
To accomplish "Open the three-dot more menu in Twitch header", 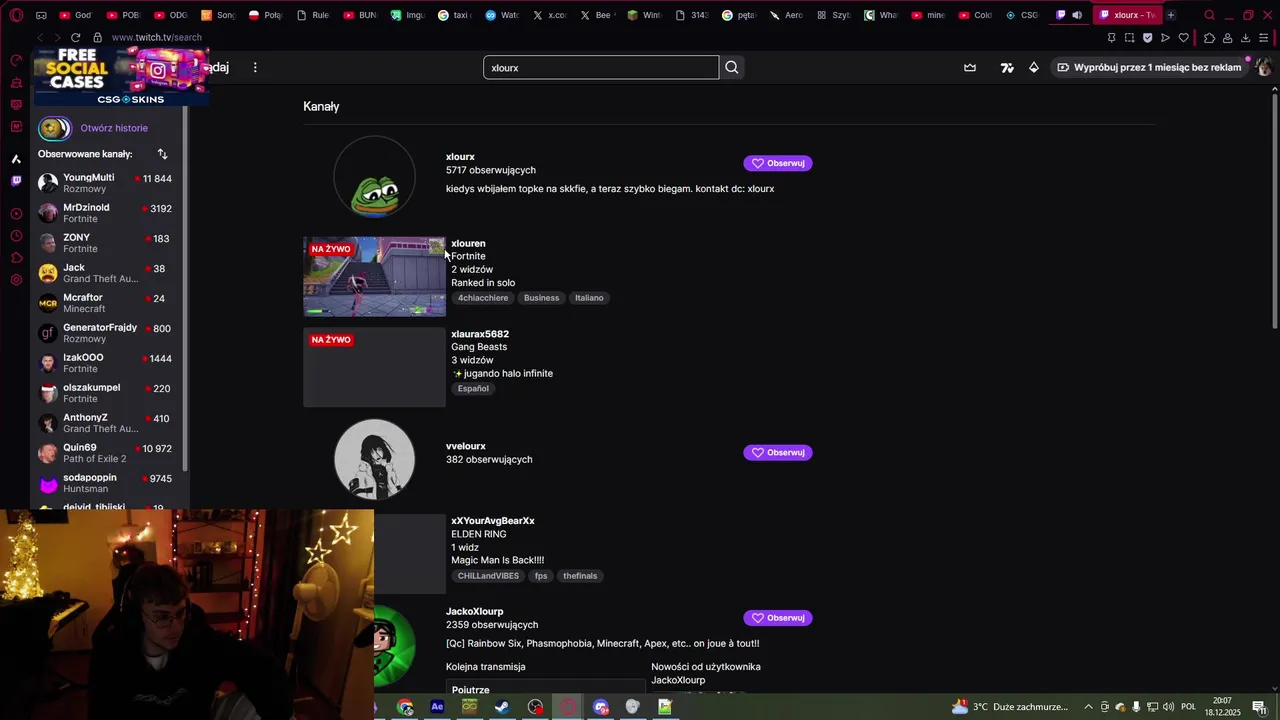I will [x=255, y=67].
